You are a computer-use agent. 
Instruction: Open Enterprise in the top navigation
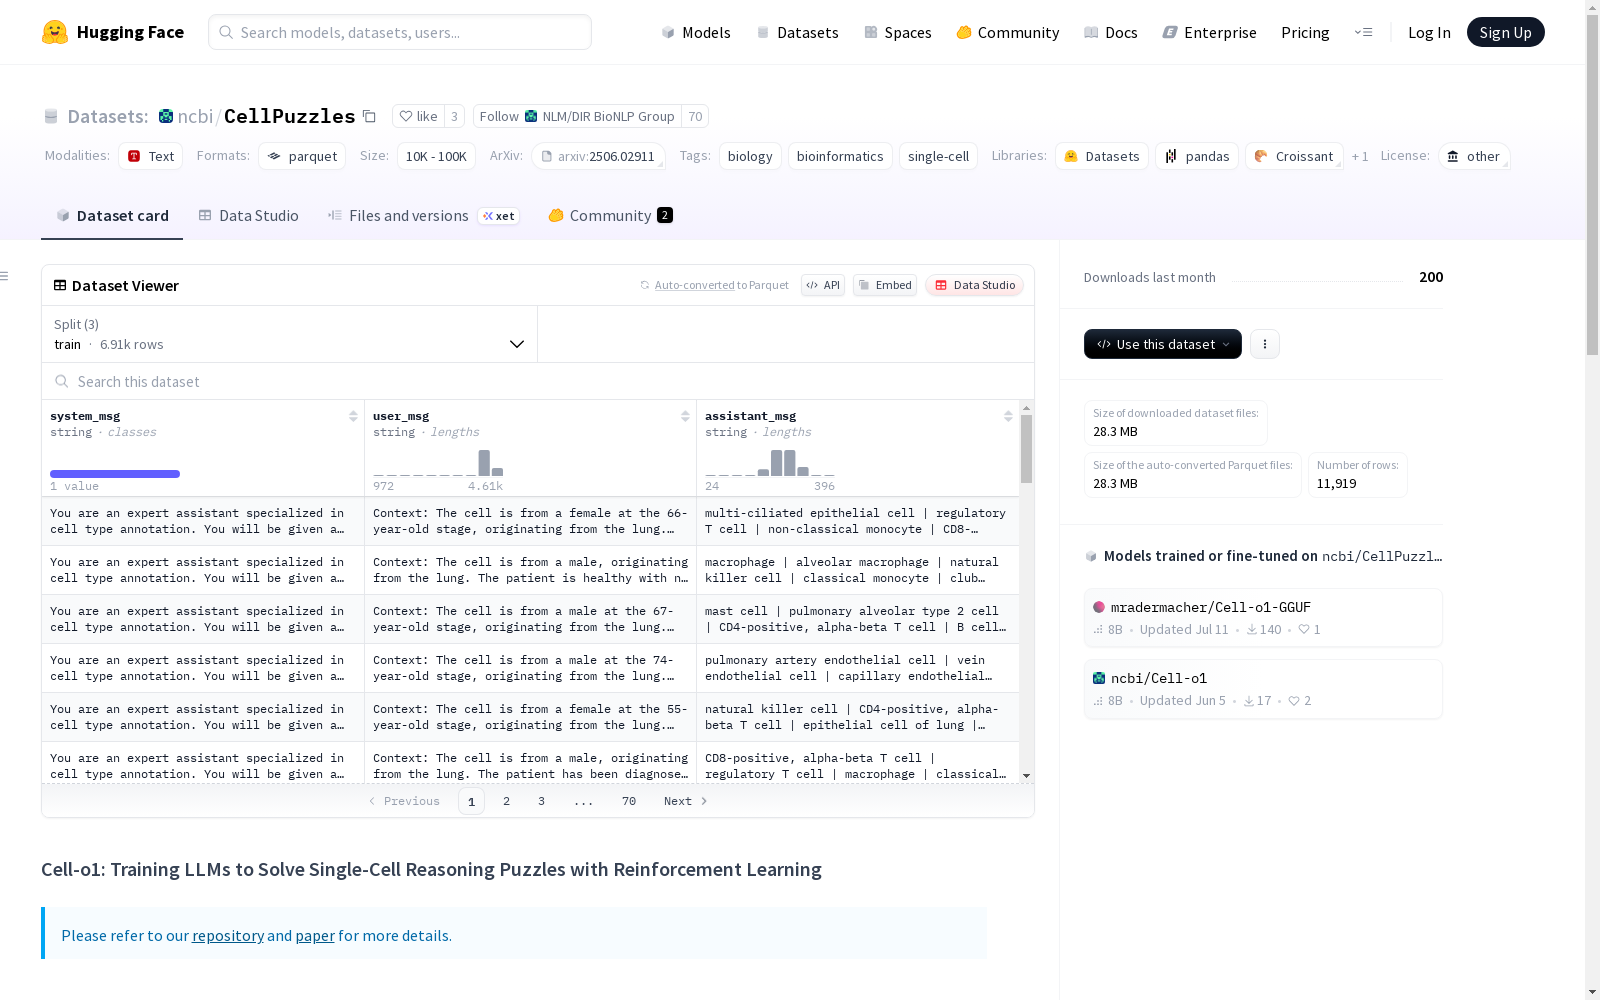tap(1210, 32)
